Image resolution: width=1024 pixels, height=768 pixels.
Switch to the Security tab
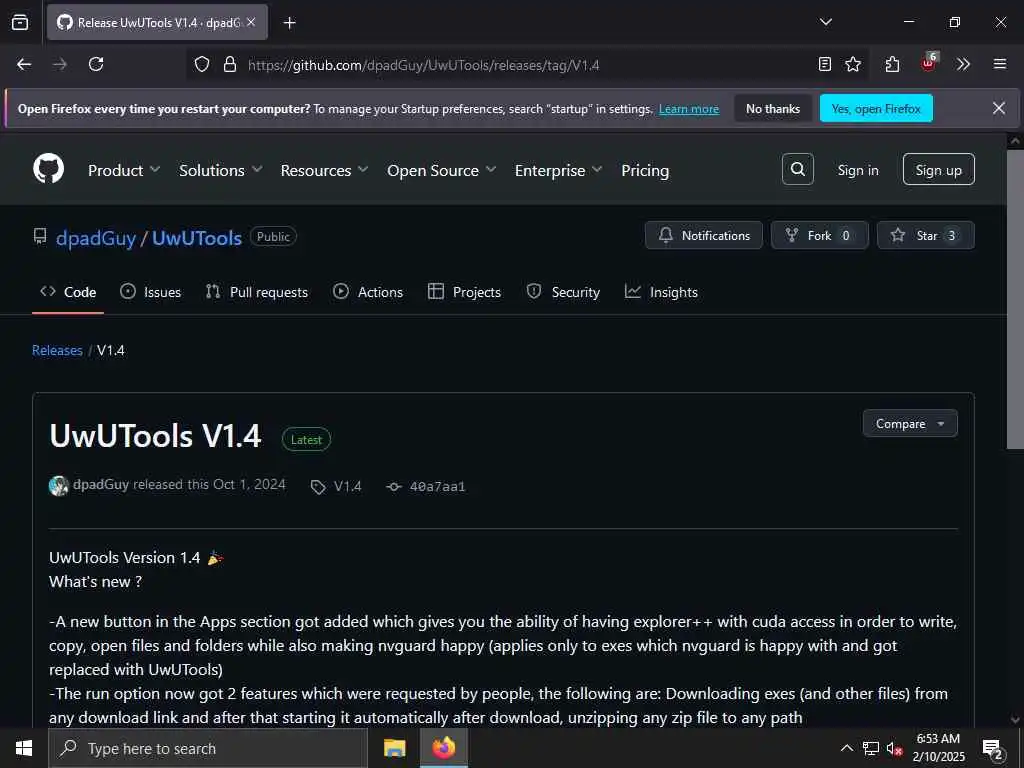[563, 292]
